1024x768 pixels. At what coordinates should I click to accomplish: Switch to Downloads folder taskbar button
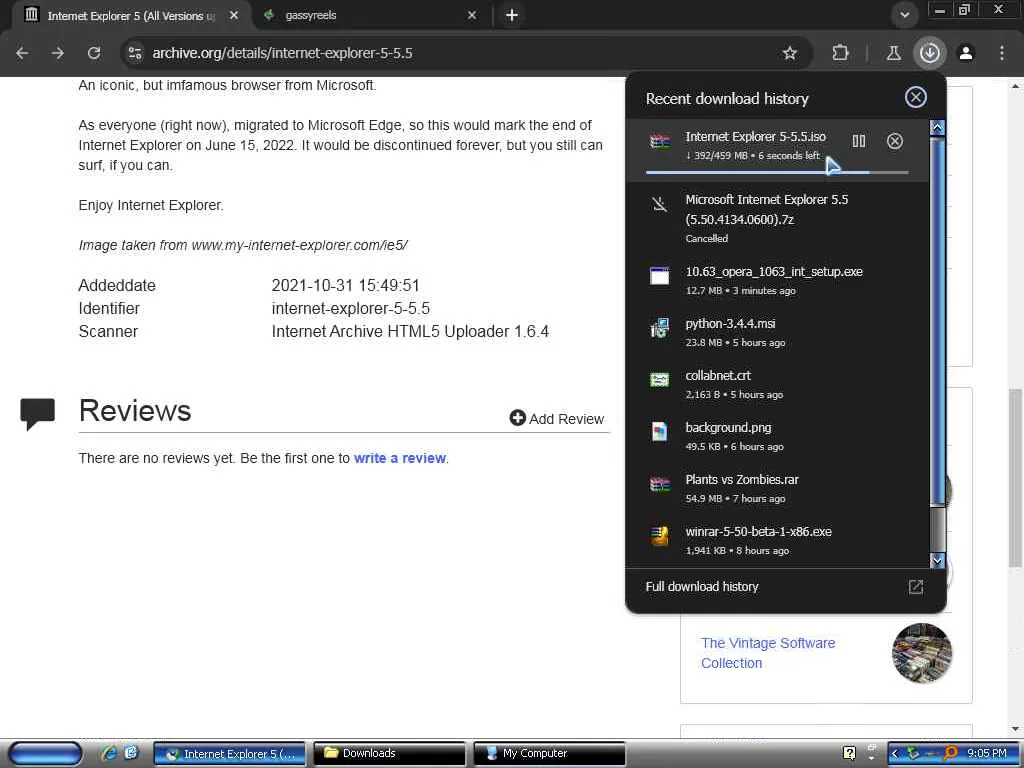[390, 753]
